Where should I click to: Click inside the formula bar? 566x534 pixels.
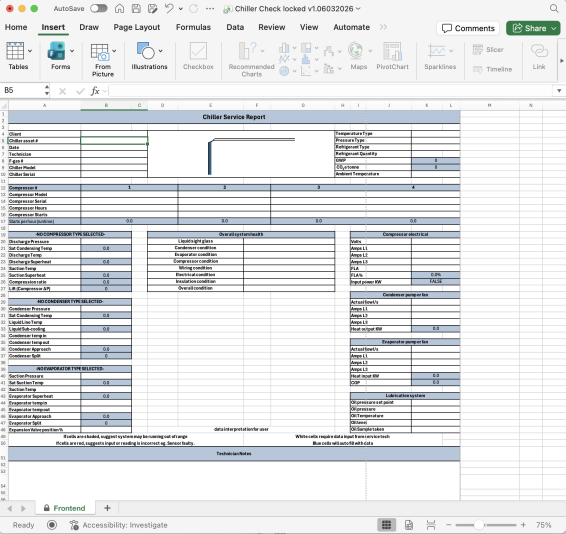pos(330,91)
